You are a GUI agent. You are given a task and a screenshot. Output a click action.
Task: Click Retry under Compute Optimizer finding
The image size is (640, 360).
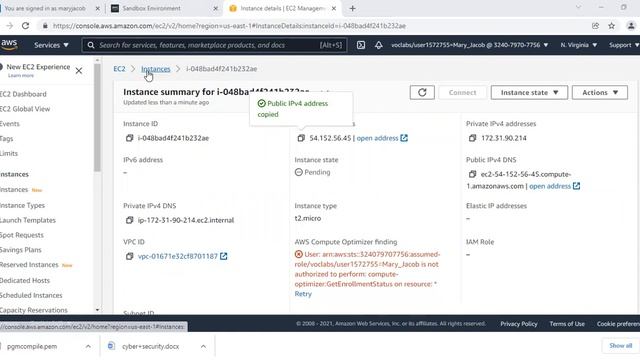(303, 294)
